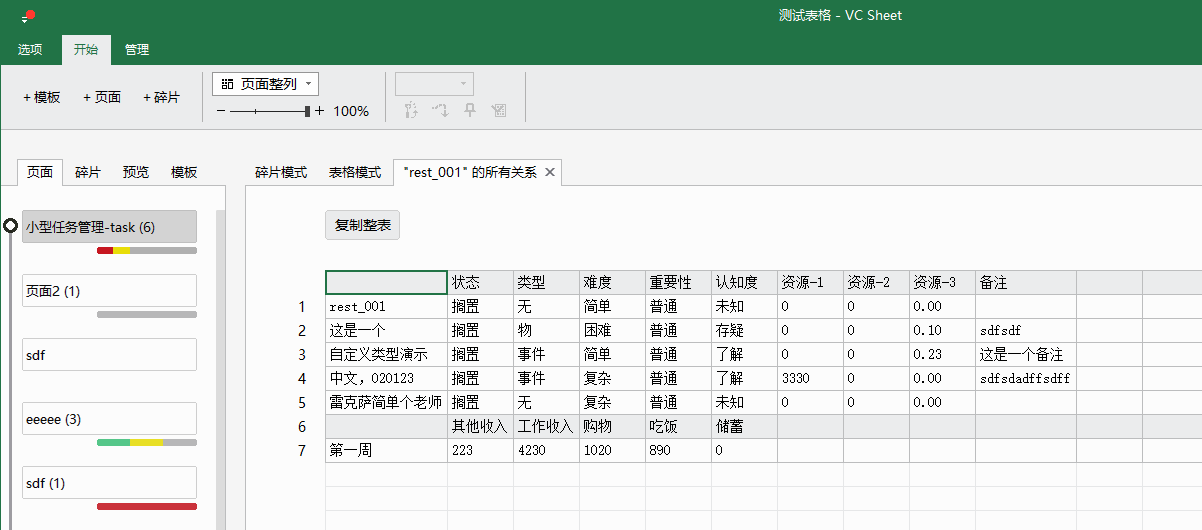The height and width of the screenshot is (530, 1202).
Task: Click the first branch-arrow toolbar icon
Action: point(410,110)
